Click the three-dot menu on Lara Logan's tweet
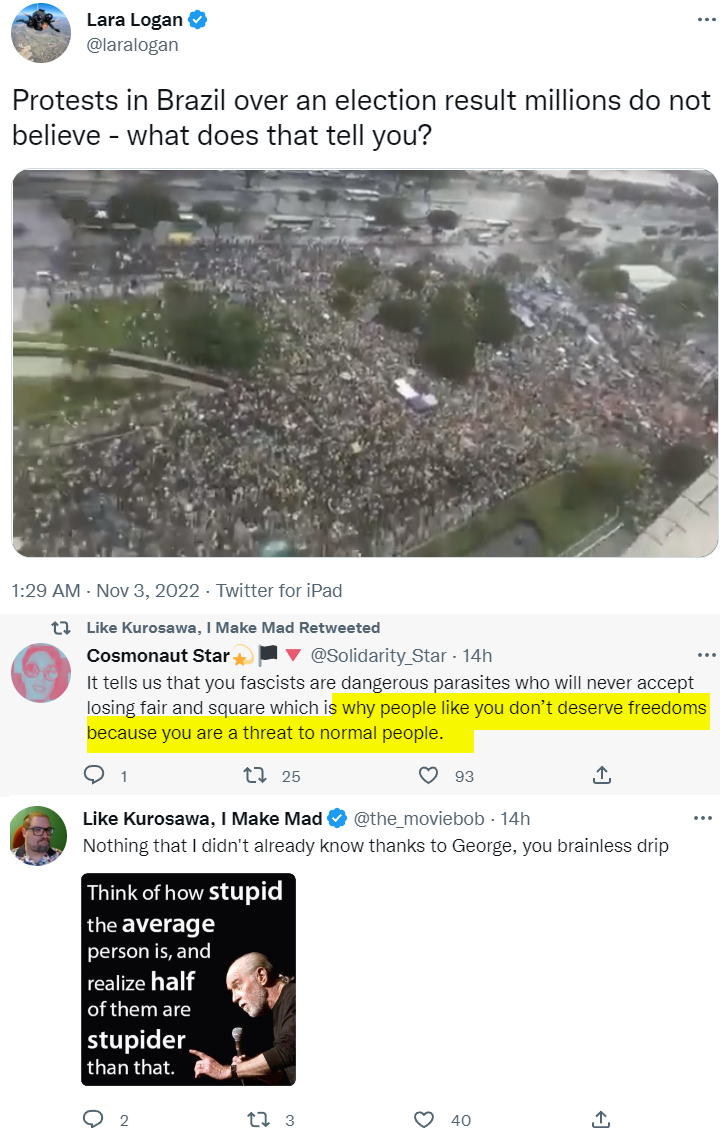 point(706,20)
